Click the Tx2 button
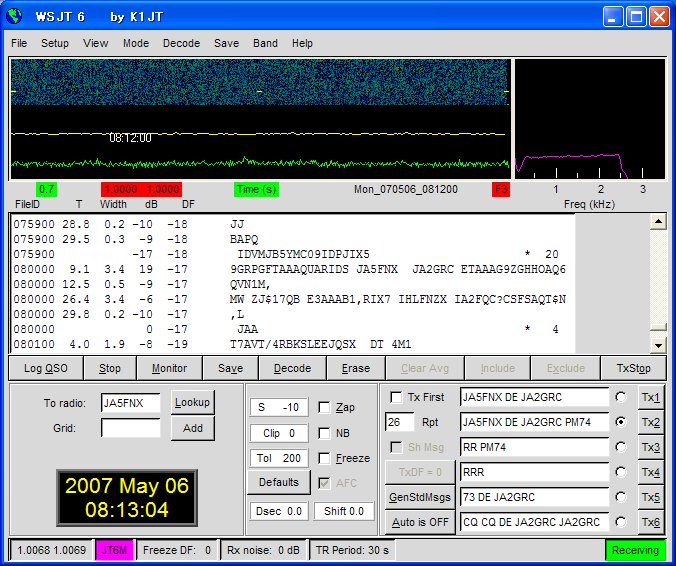The width and height of the screenshot is (676, 566). (651, 422)
